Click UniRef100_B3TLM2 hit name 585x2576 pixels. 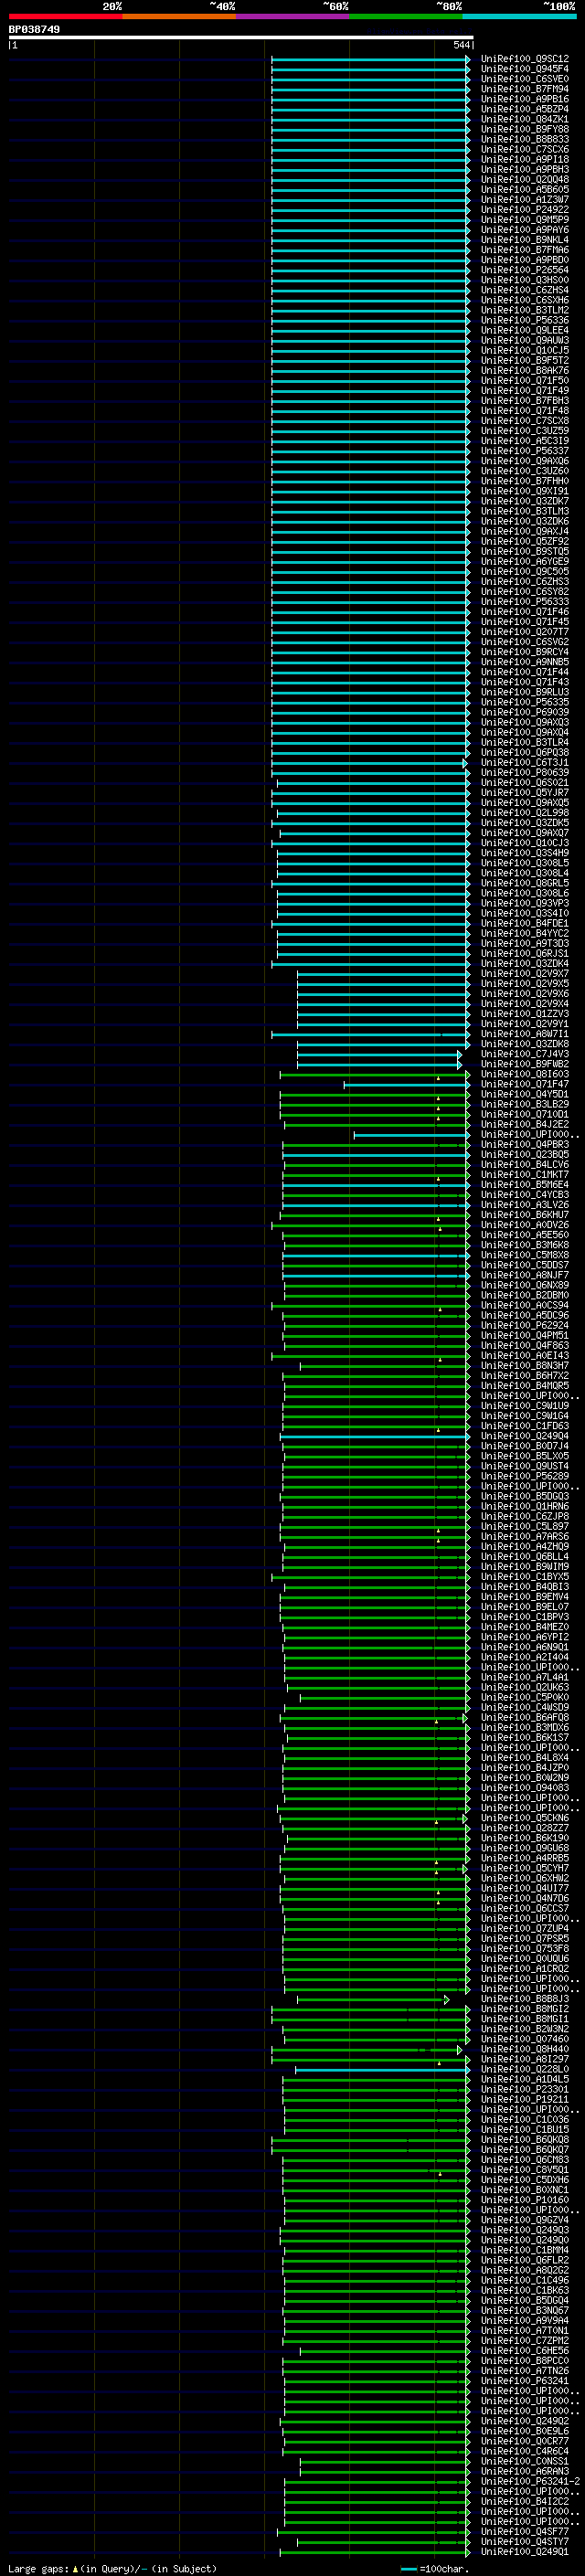[x=524, y=310]
